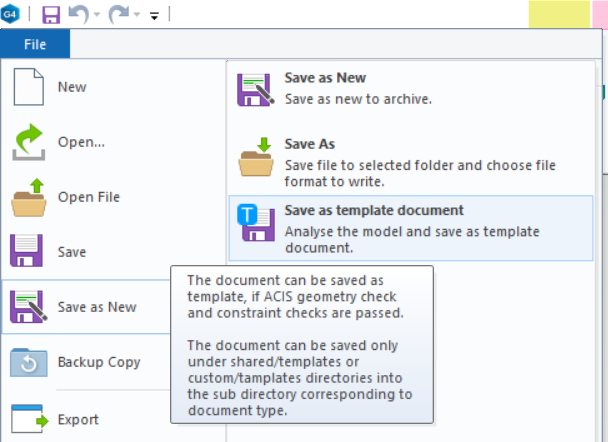Screen dimensions: 608x442
Task: Expand the quick access toolbar customize menu
Action: click(154, 16)
